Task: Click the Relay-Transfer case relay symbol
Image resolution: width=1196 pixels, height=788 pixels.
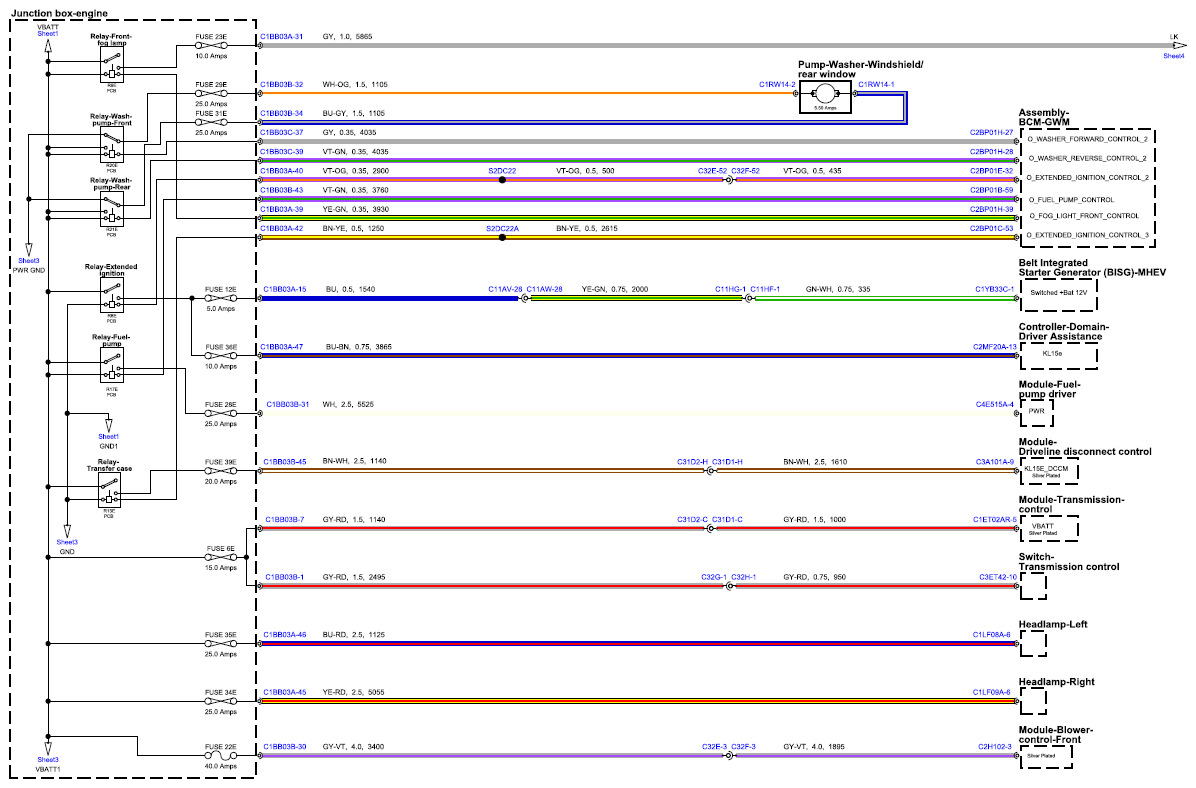Action: point(109,490)
